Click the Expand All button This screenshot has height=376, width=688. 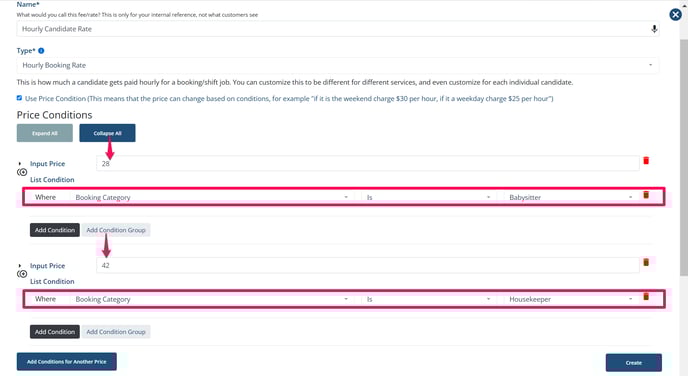click(x=45, y=133)
